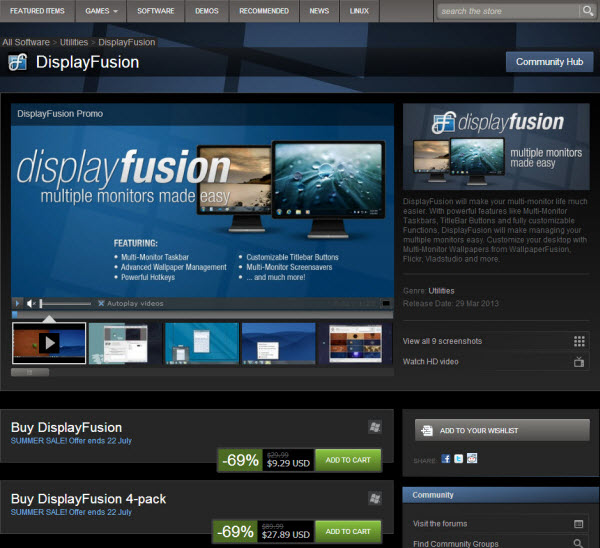
Task: Click the wishlist icon on button
Action: 427,431
